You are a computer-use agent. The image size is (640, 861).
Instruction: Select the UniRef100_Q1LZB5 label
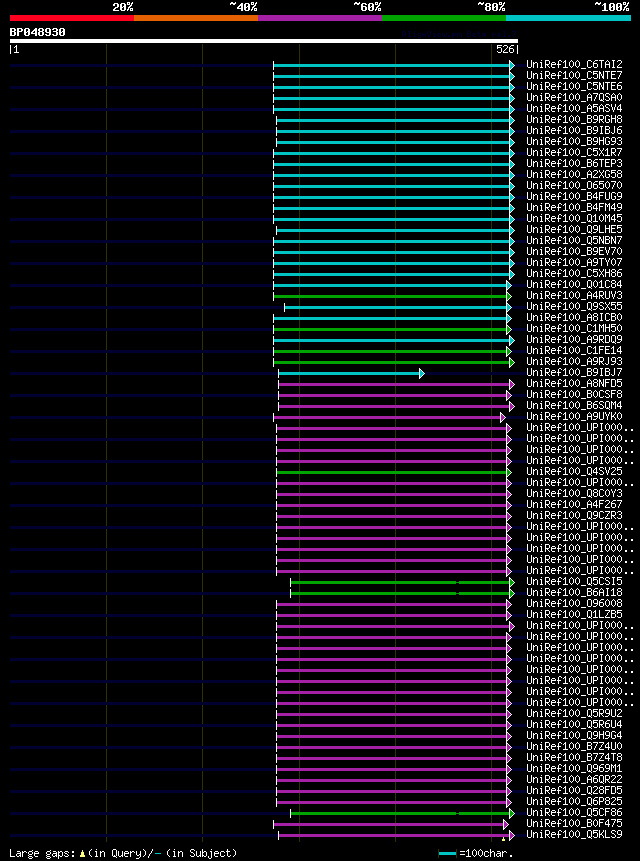click(x=574, y=614)
